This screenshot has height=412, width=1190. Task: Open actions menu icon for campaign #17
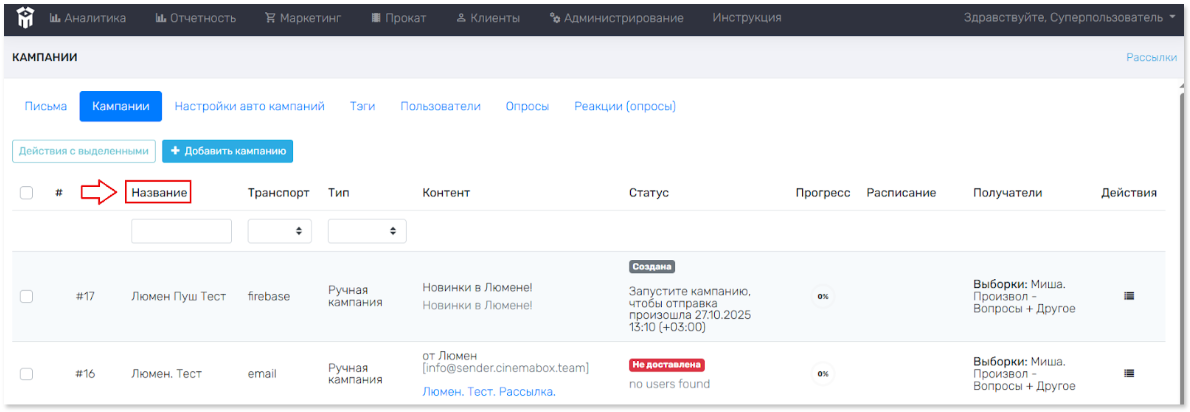(x=1129, y=296)
